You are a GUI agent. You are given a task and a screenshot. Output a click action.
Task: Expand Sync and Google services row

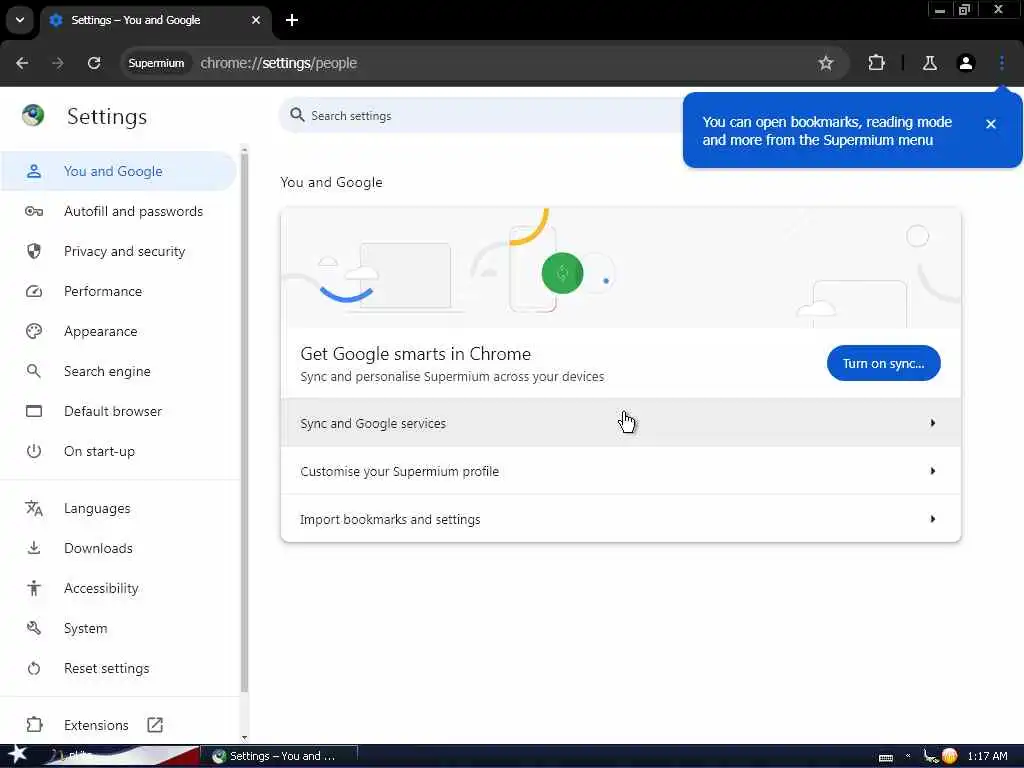coord(620,423)
